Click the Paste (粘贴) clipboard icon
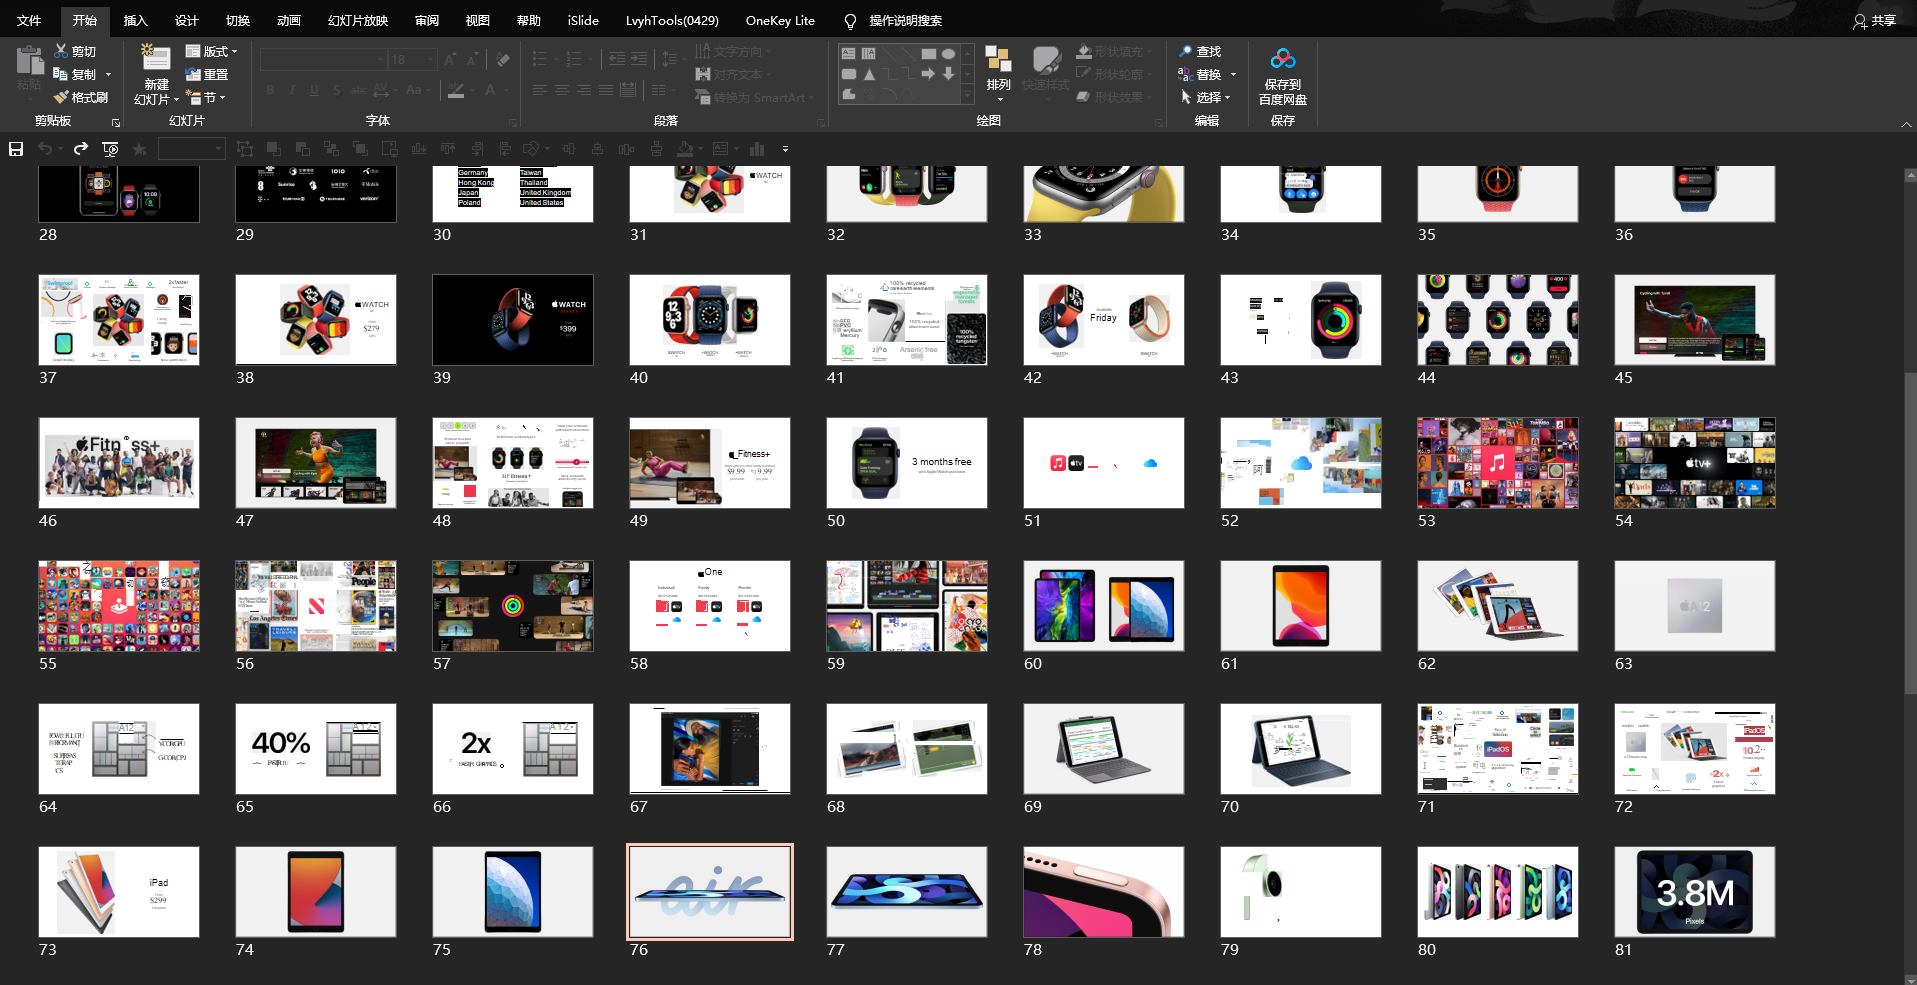Image resolution: width=1917 pixels, height=985 pixels. coord(29,61)
